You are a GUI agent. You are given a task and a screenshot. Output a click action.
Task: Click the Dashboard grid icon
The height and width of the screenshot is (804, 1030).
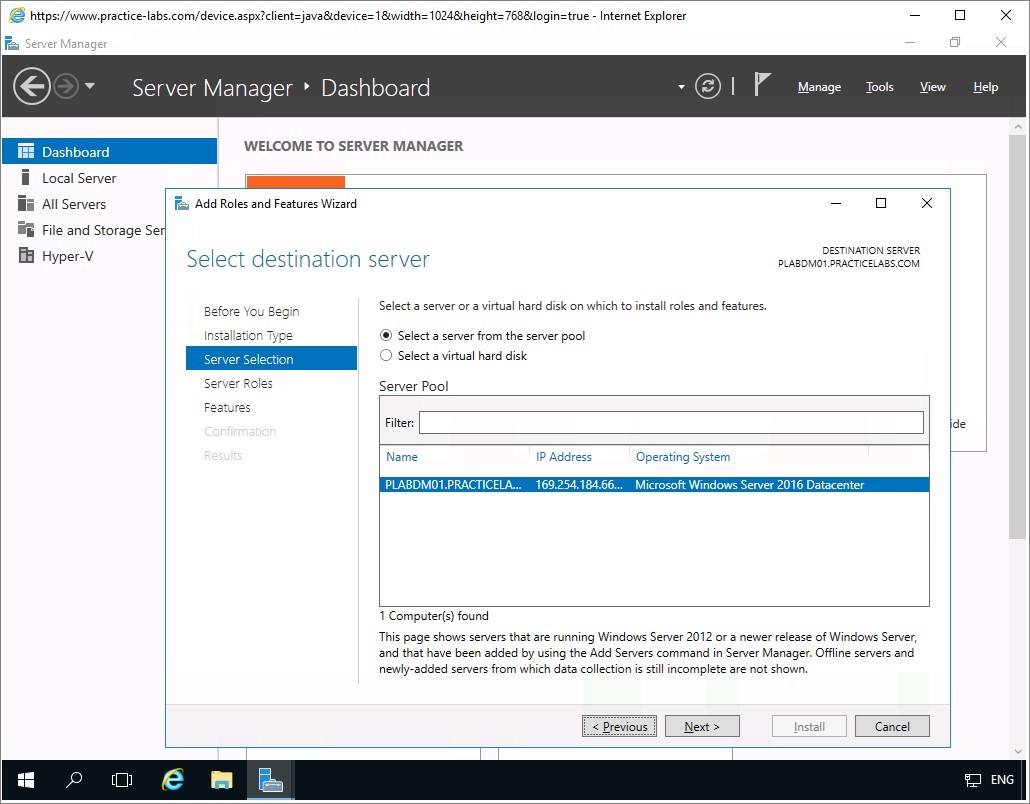pos(26,152)
